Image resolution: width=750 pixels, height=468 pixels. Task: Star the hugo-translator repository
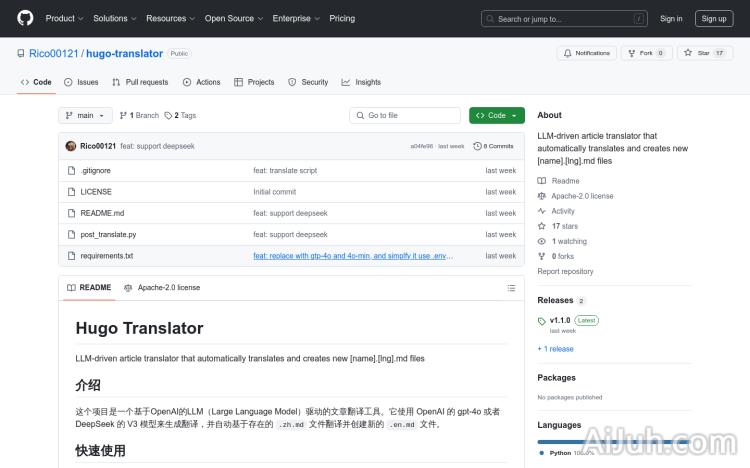point(705,53)
